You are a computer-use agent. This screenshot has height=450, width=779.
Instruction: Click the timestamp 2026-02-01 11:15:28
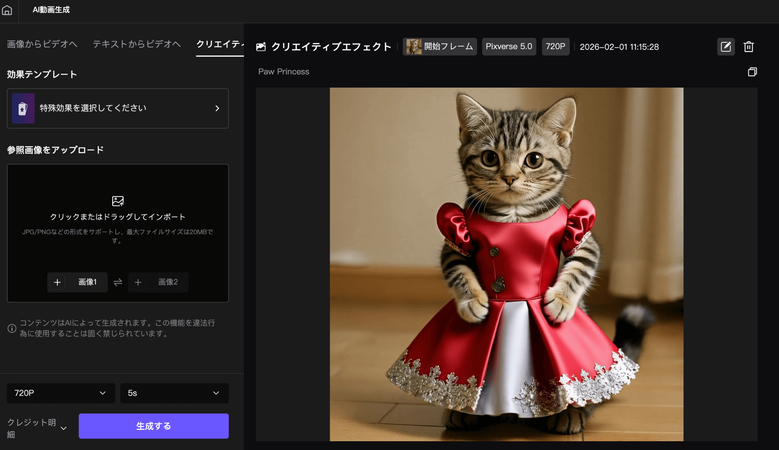(x=619, y=47)
